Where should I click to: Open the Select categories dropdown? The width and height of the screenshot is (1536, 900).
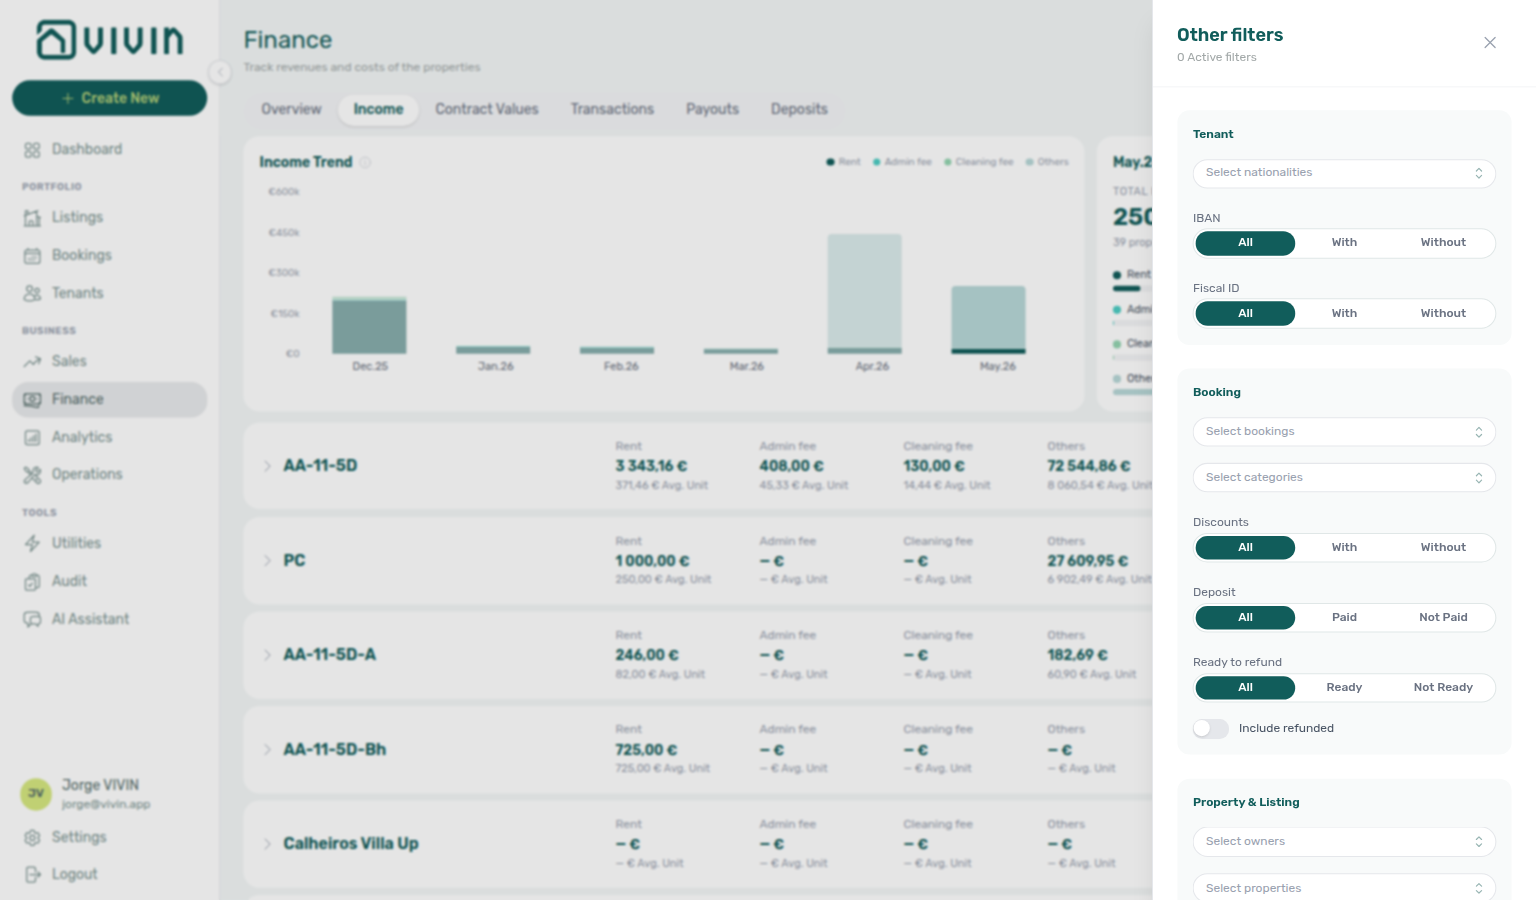click(1344, 478)
